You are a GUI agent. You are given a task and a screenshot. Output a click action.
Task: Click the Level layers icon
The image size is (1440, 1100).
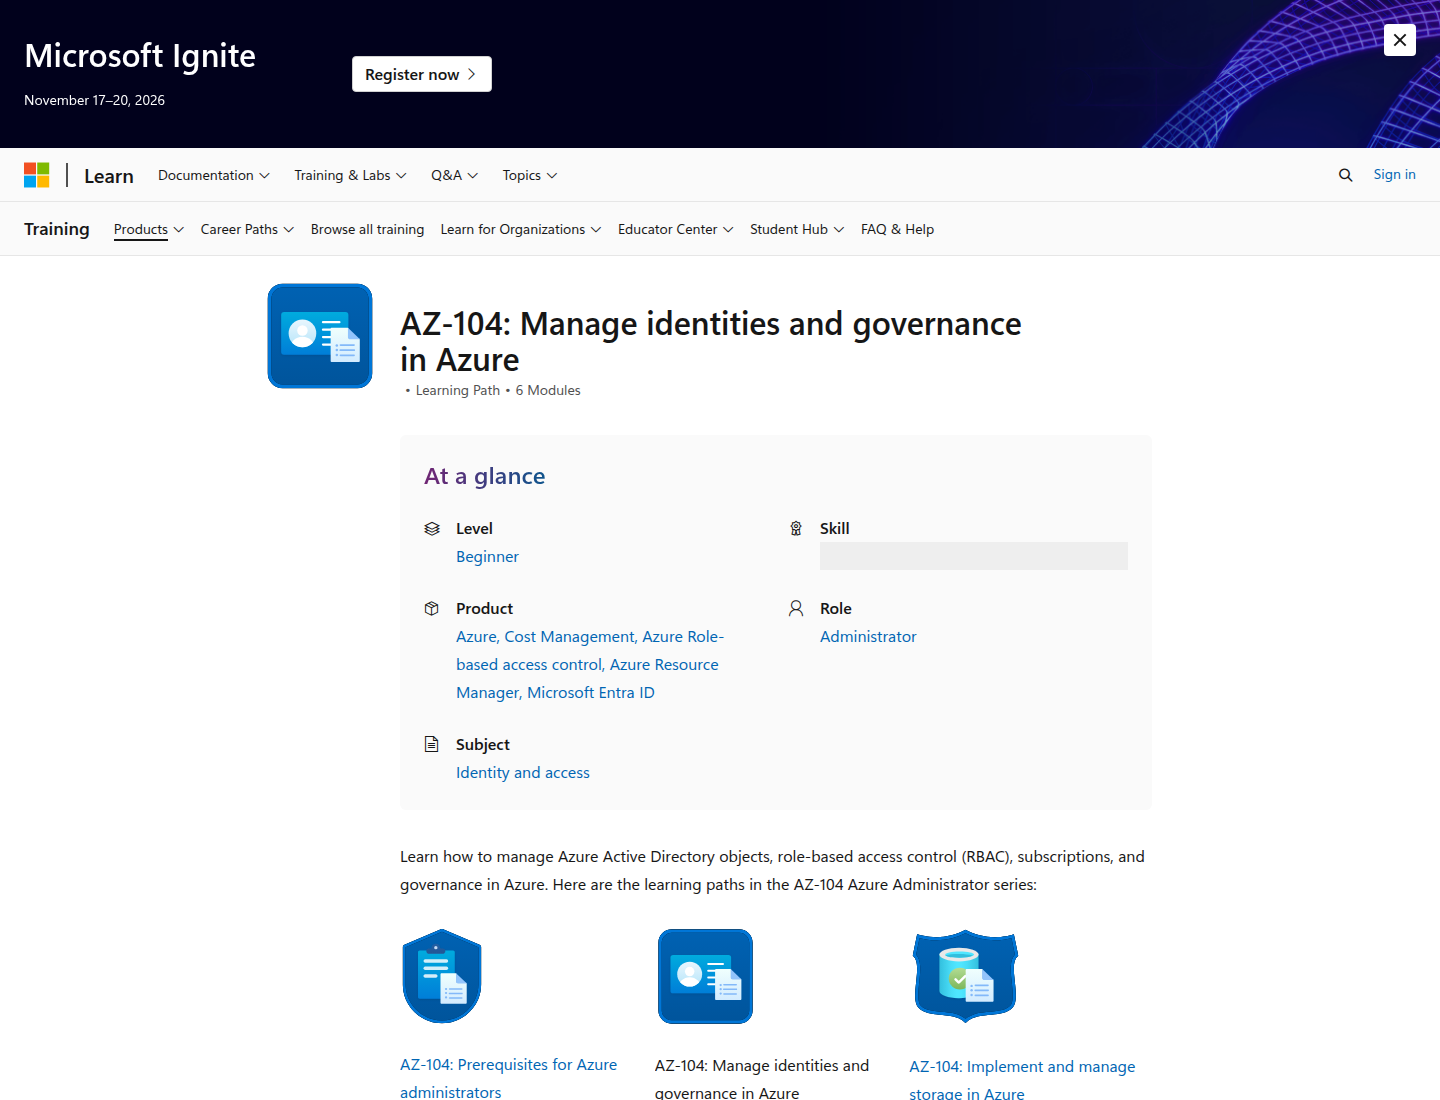coord(432,528)
